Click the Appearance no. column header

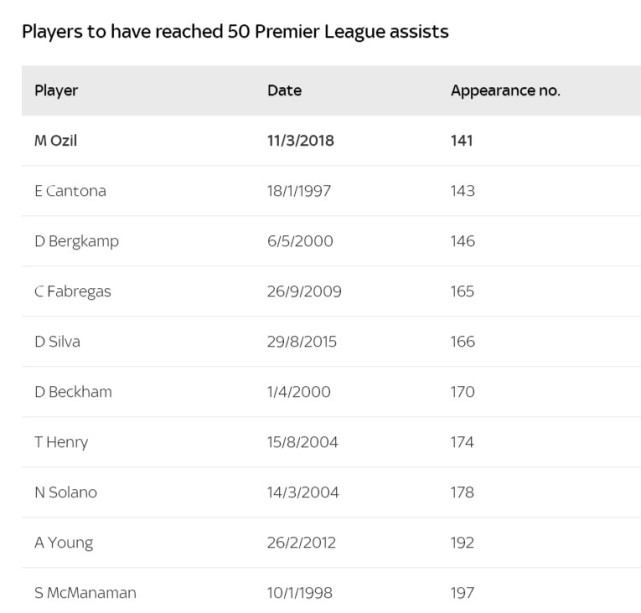click(x=505, y=90)
